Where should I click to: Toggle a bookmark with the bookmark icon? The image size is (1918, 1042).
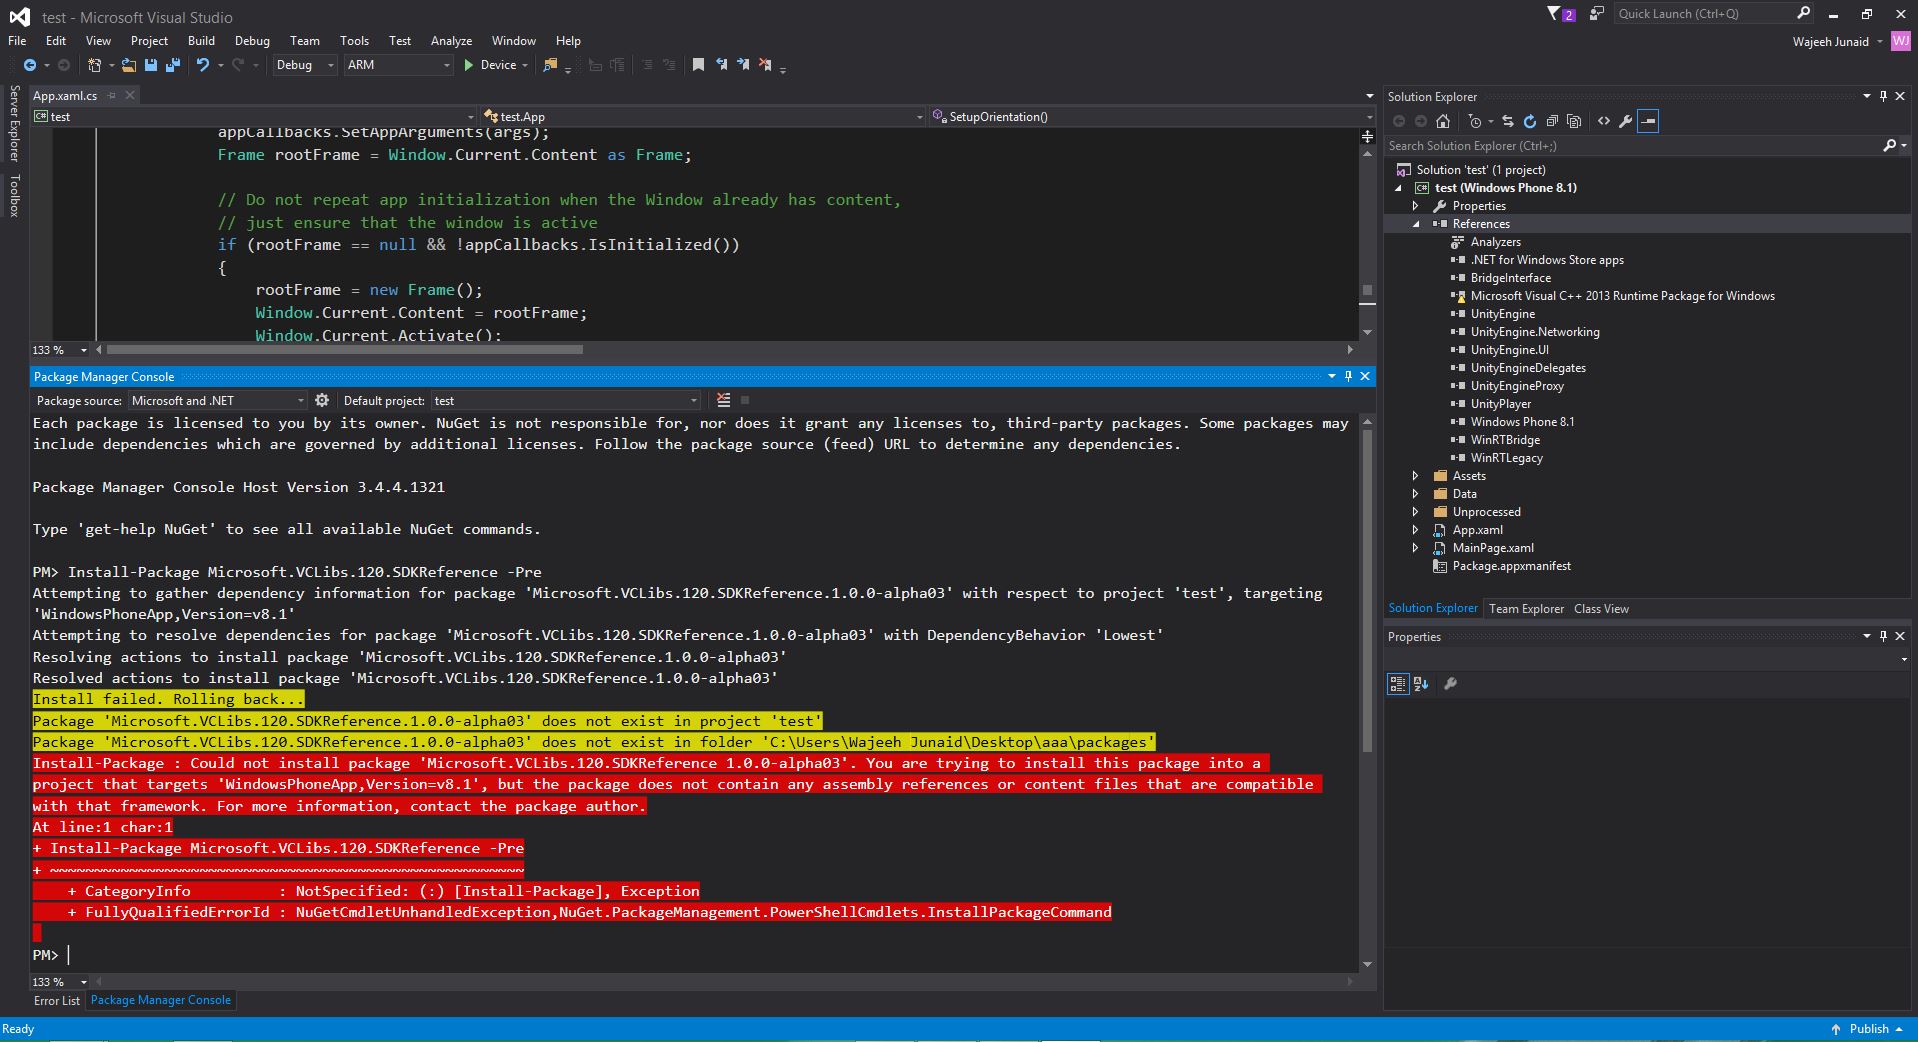point(698,65)
